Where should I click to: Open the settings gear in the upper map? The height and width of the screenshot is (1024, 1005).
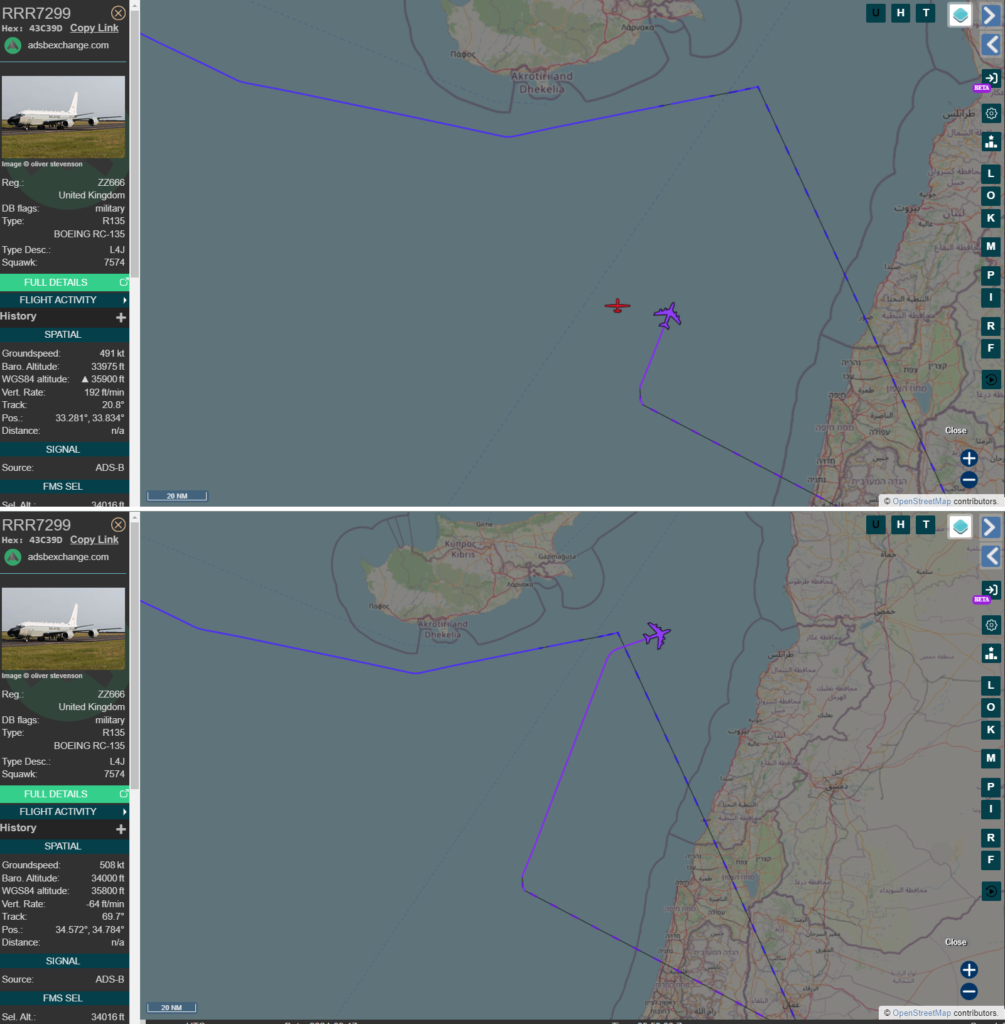coord(991,114)
